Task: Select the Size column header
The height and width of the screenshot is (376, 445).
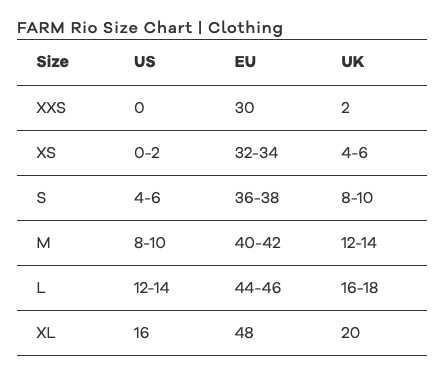Action: (53, 62)
